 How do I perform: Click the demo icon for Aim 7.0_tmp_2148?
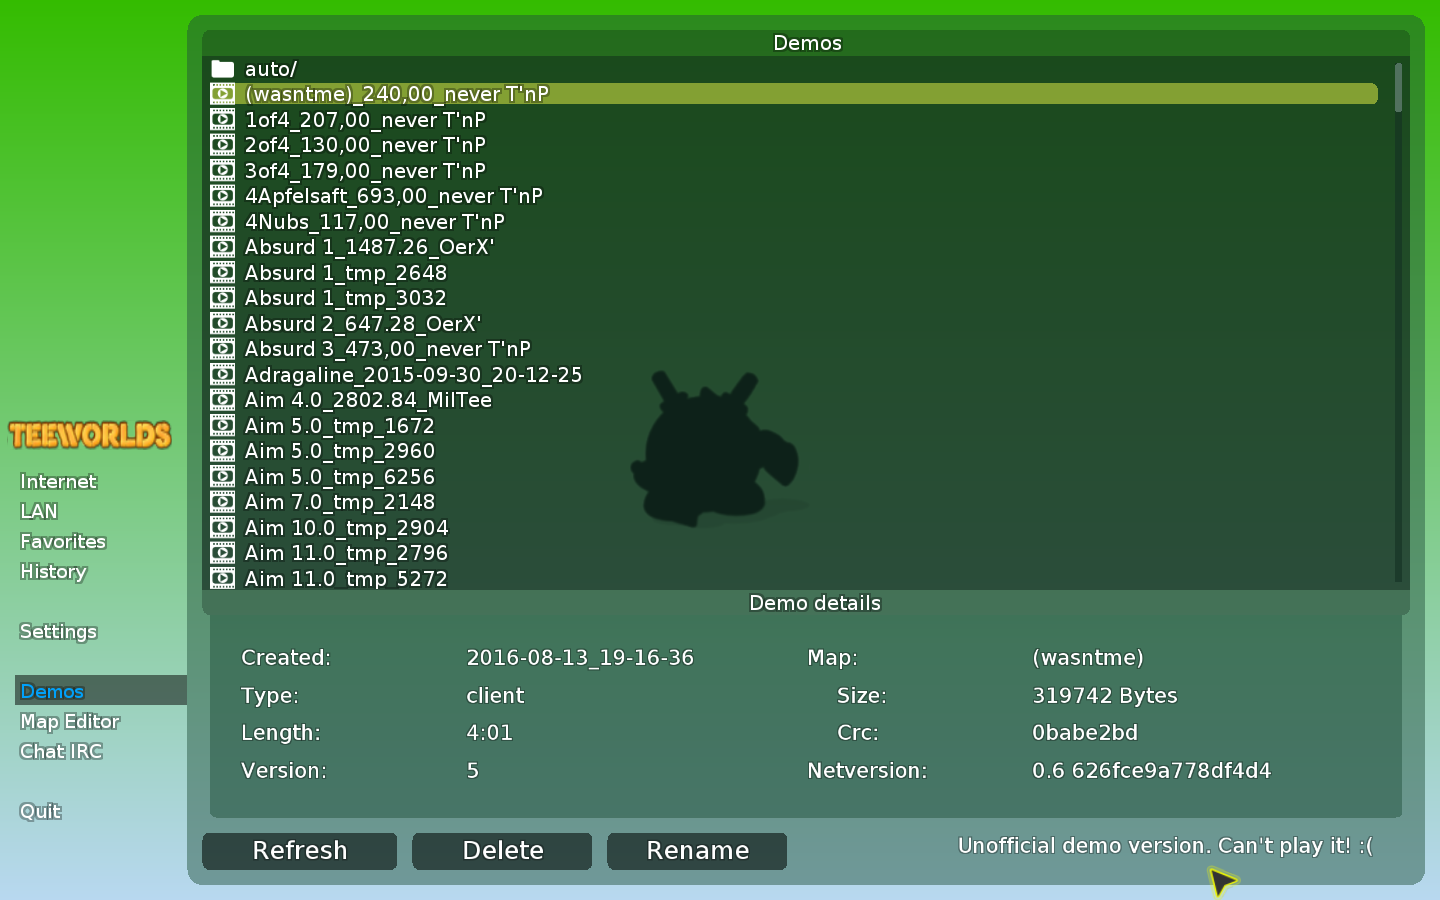coord(222,502)
